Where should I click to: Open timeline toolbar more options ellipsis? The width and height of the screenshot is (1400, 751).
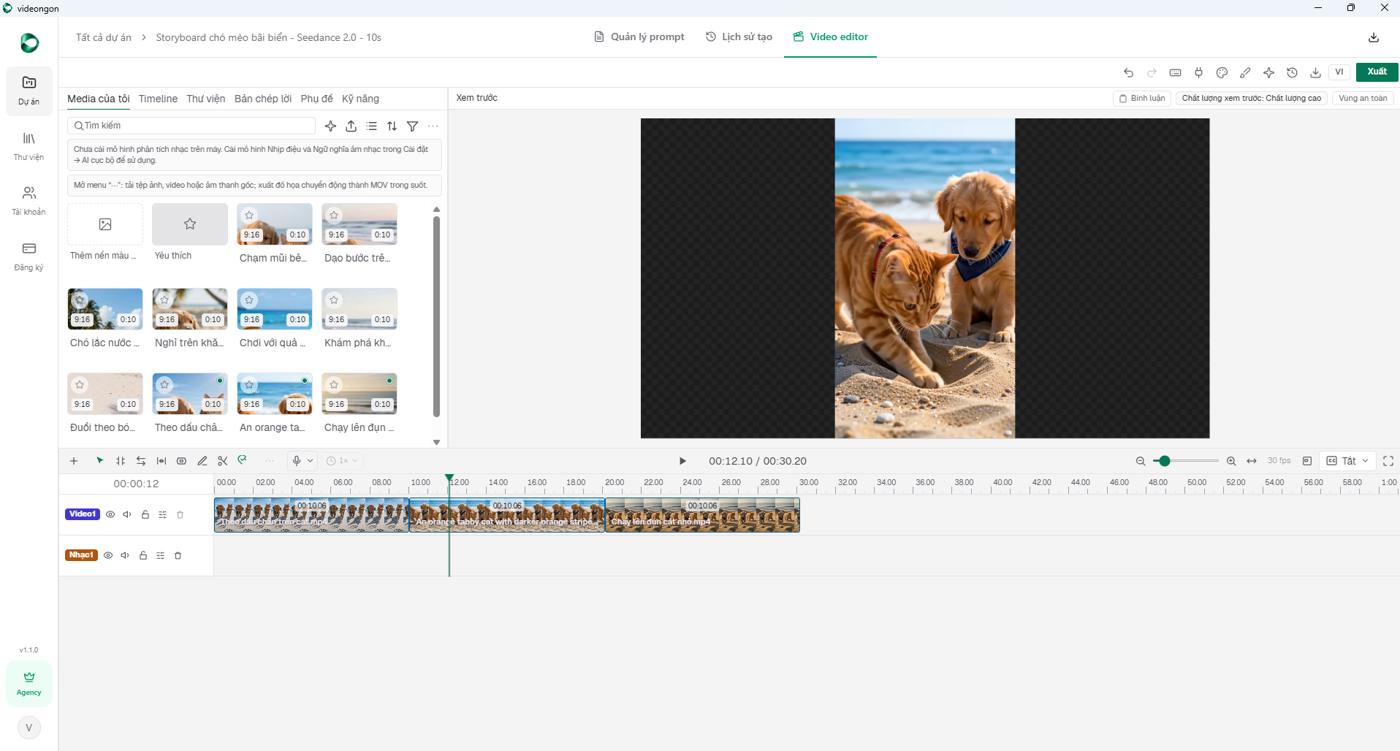[269, 461]
